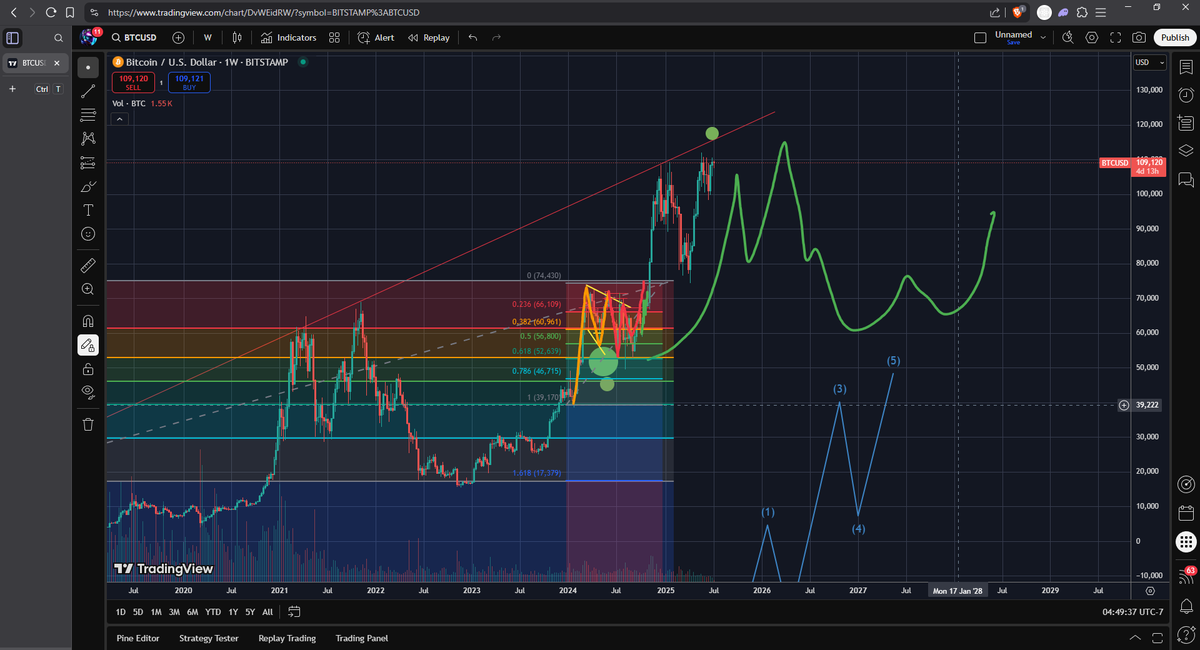The width and height of the screenshot is (1200, 650).
Task: Open quick search lightning icon
Action: [x=1067, y=37]
